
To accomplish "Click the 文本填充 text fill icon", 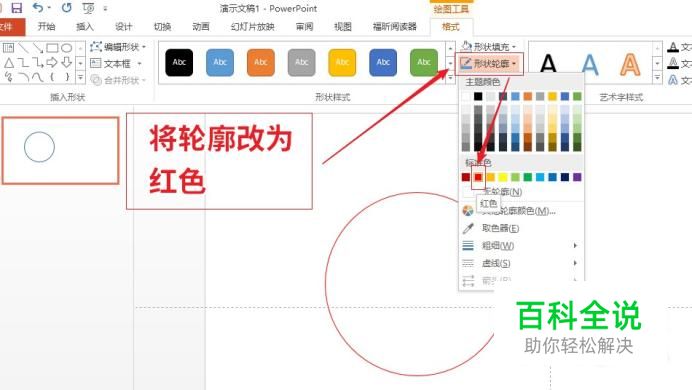I will point(673,46).
